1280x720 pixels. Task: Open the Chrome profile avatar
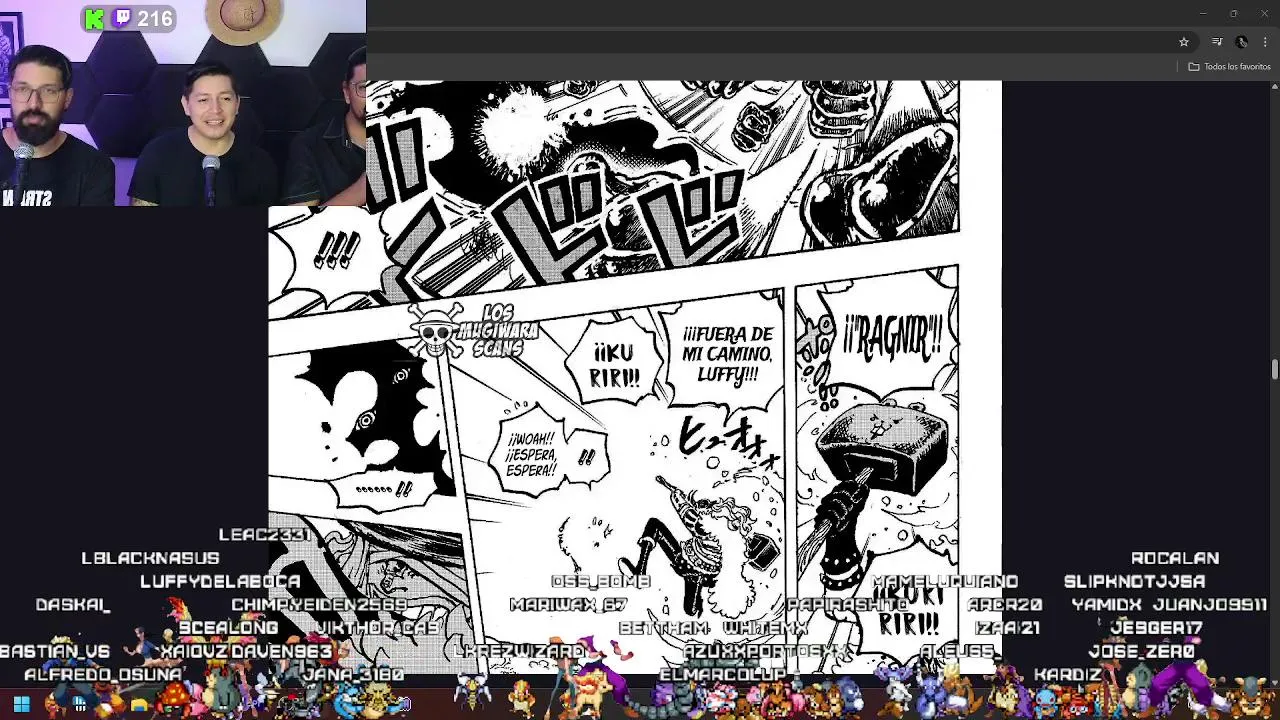click(x=1242, y=42)
